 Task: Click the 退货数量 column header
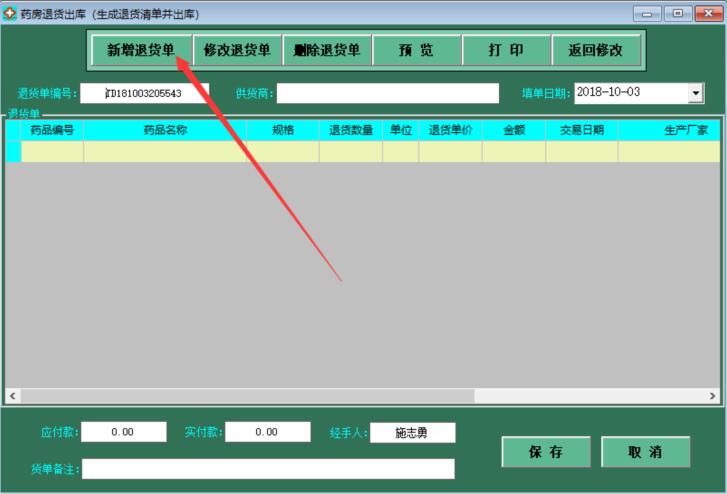pyautogui.click(x=350, y=130)
